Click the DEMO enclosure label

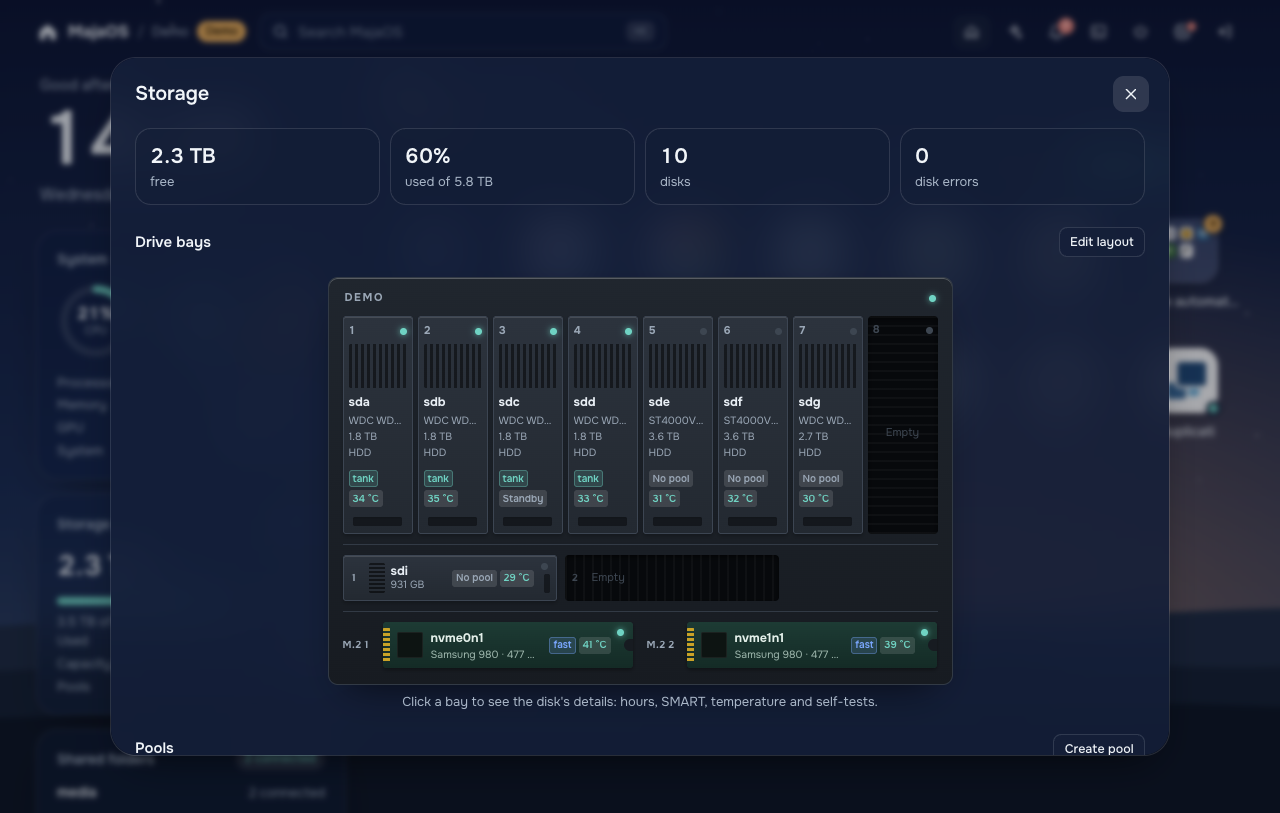point(364,298)
